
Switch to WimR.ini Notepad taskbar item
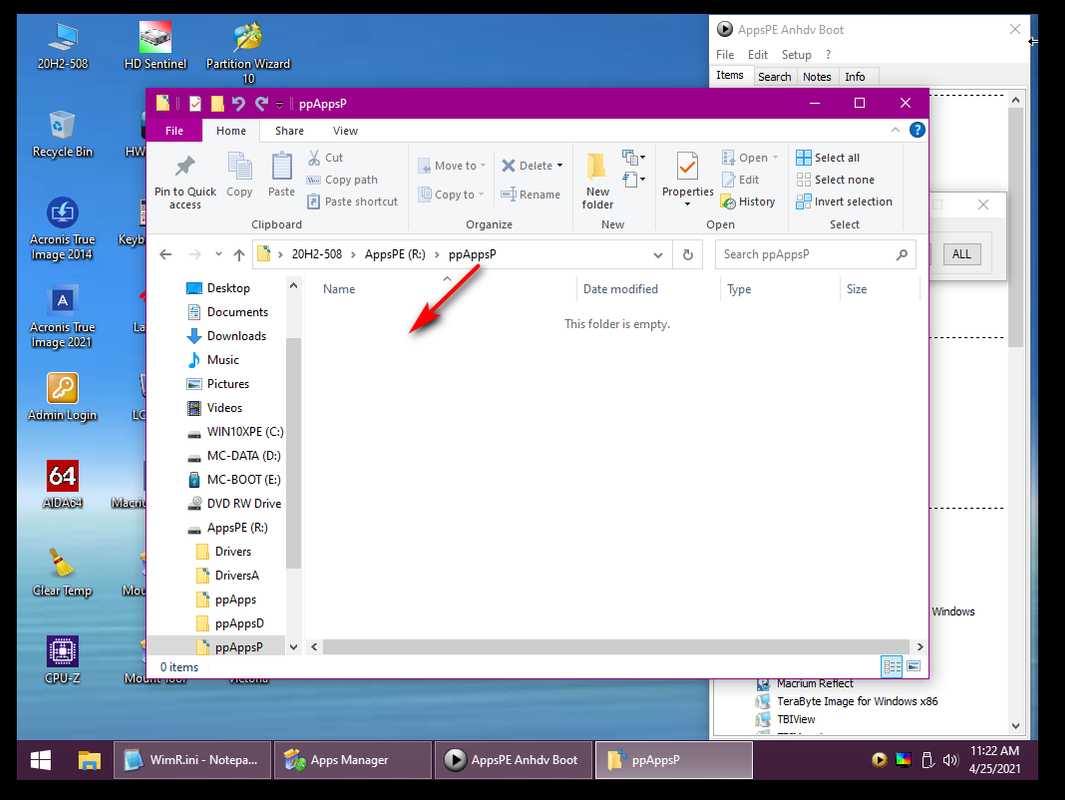(x=192, y=760)
